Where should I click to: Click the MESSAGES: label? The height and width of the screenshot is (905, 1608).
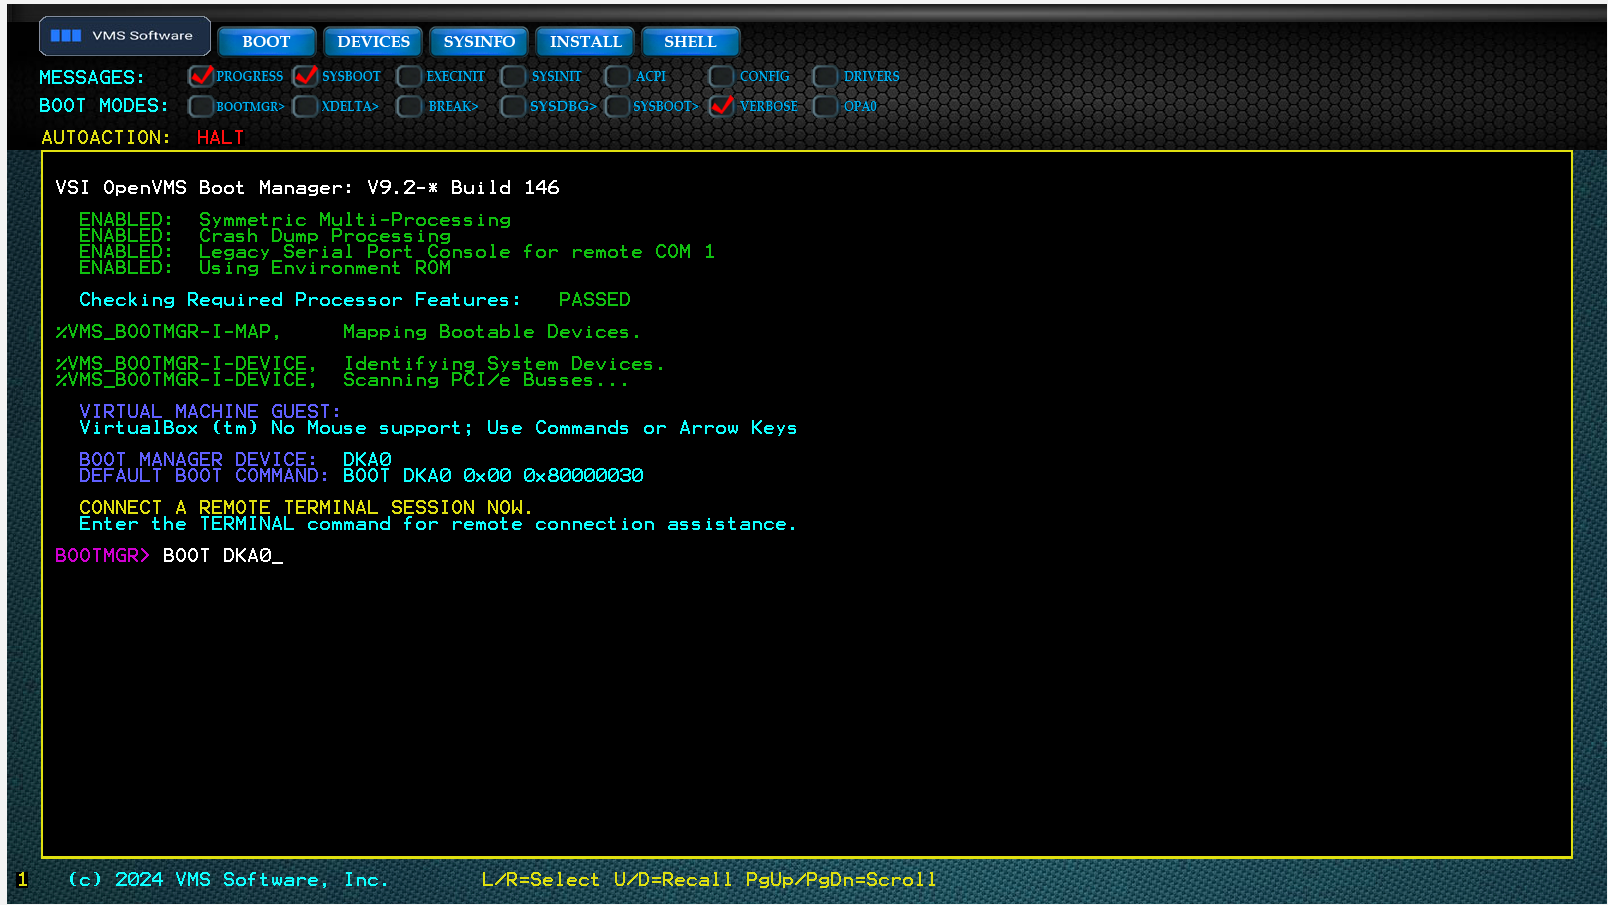91,78
